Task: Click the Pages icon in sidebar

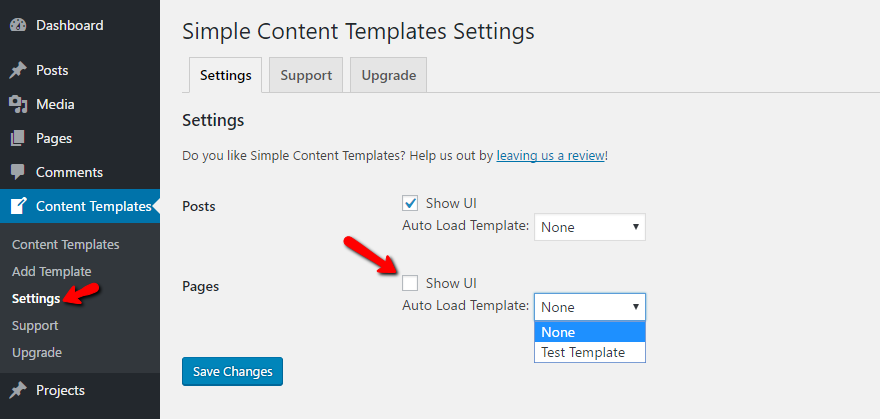Action: pos(18,138)
